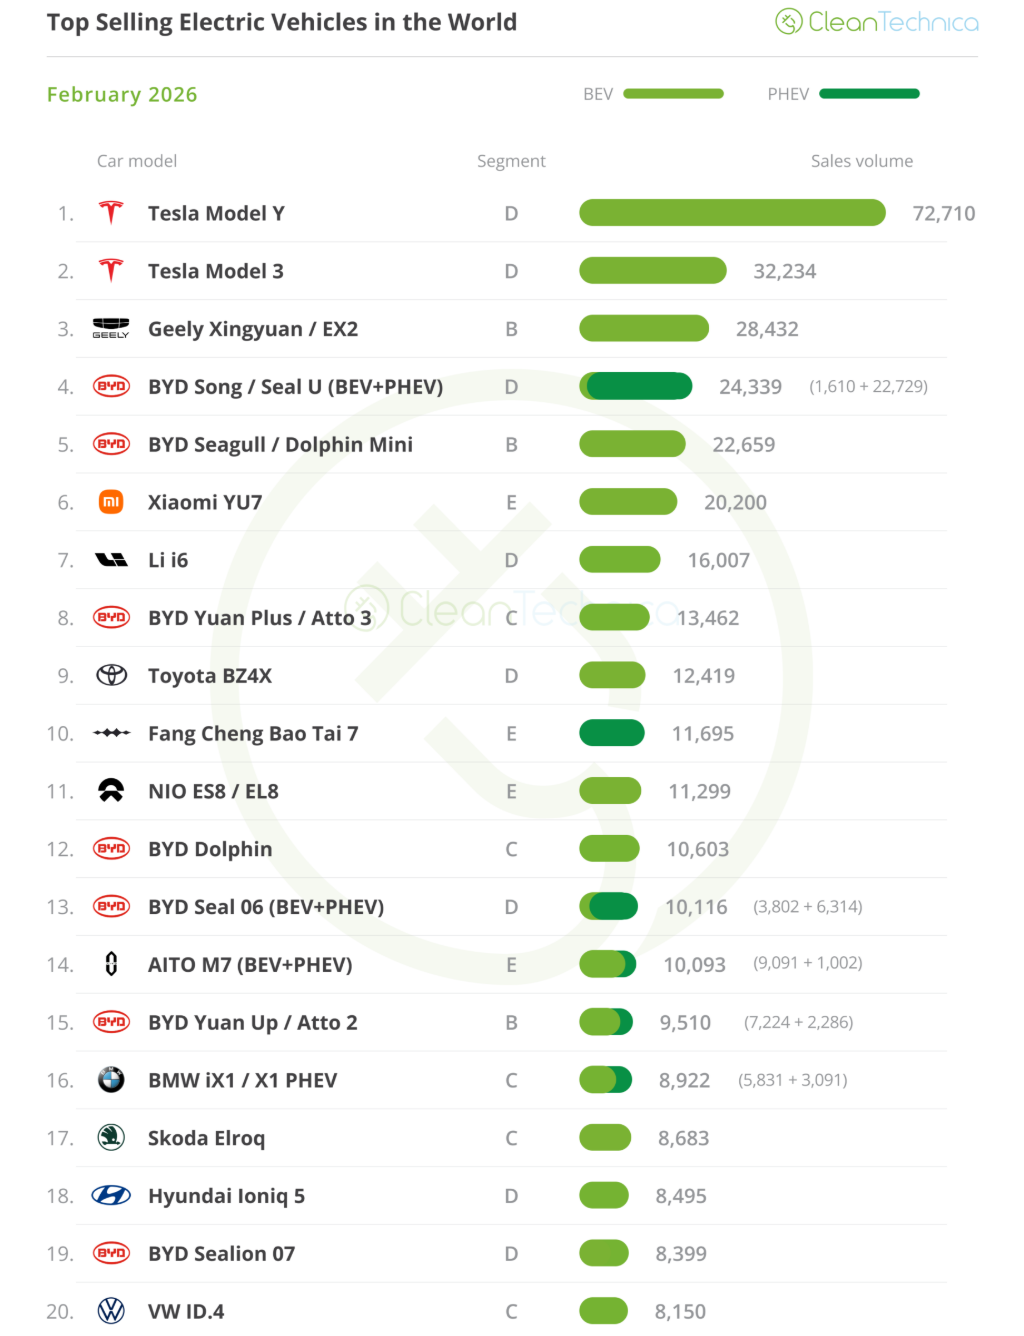
Task: Click the BEV light green legend swatch
Action: point(673,94)
